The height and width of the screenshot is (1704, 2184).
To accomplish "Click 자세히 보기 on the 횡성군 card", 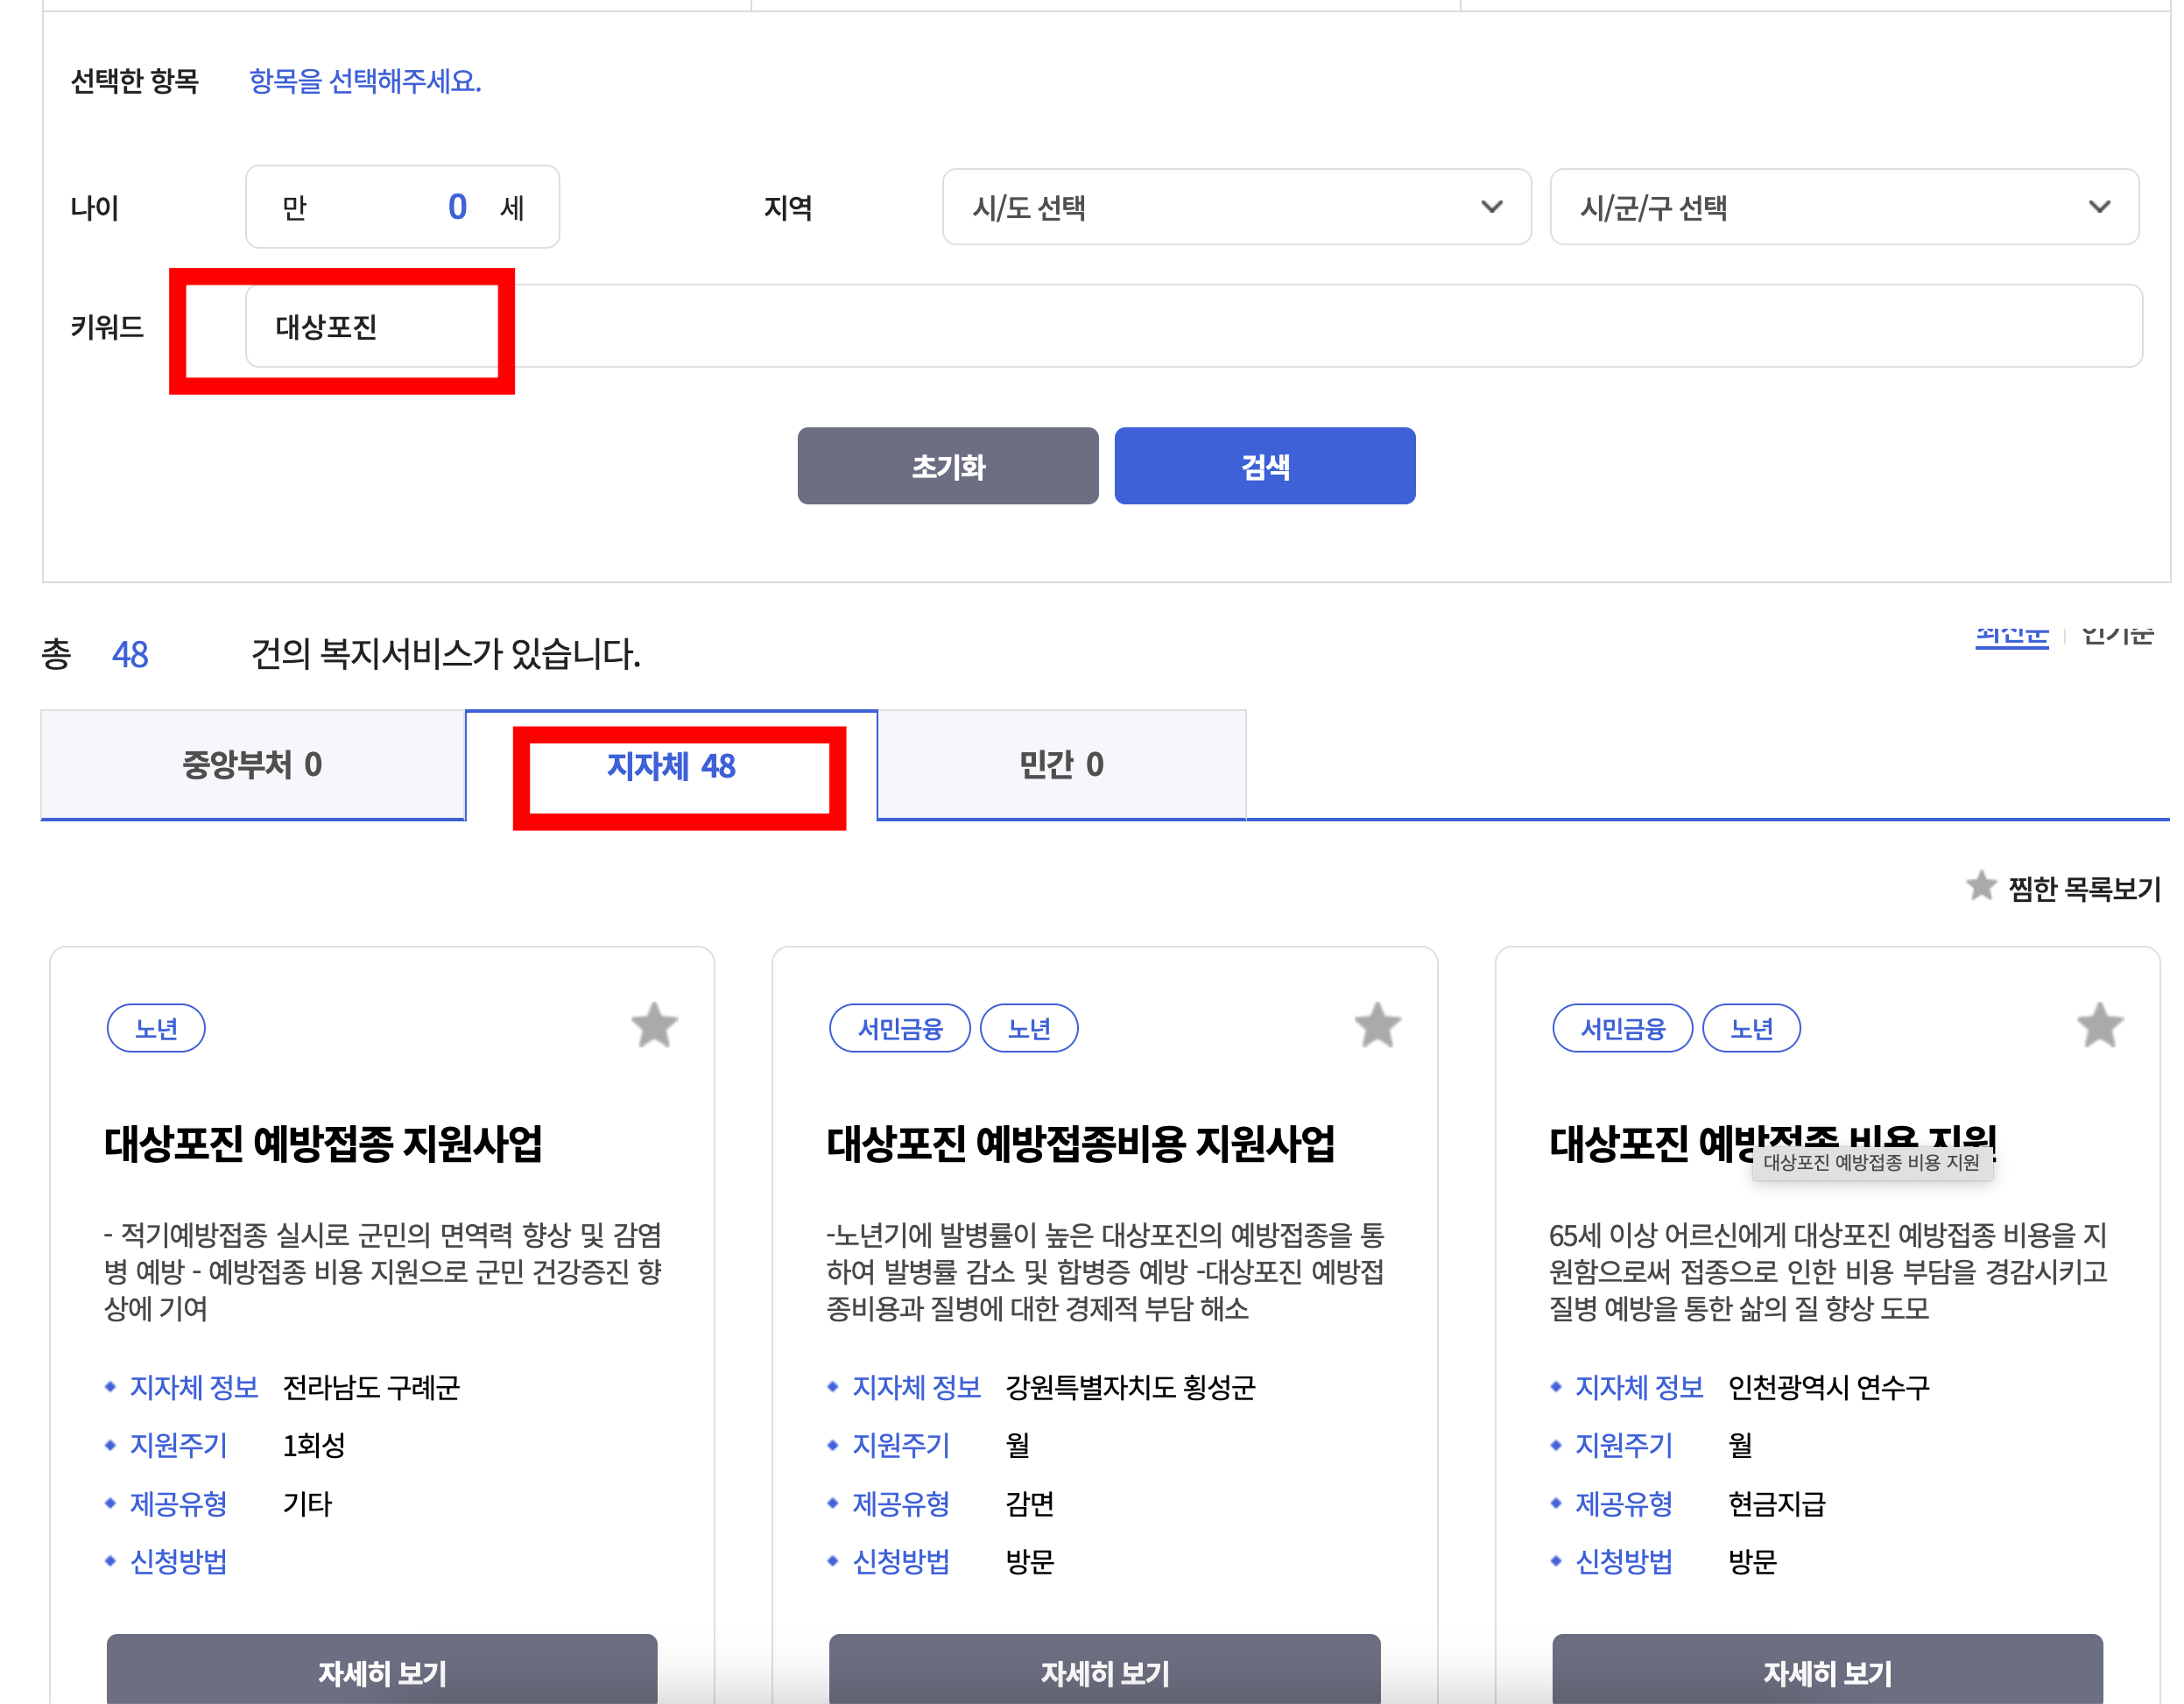I will tap(1104, 1672).
